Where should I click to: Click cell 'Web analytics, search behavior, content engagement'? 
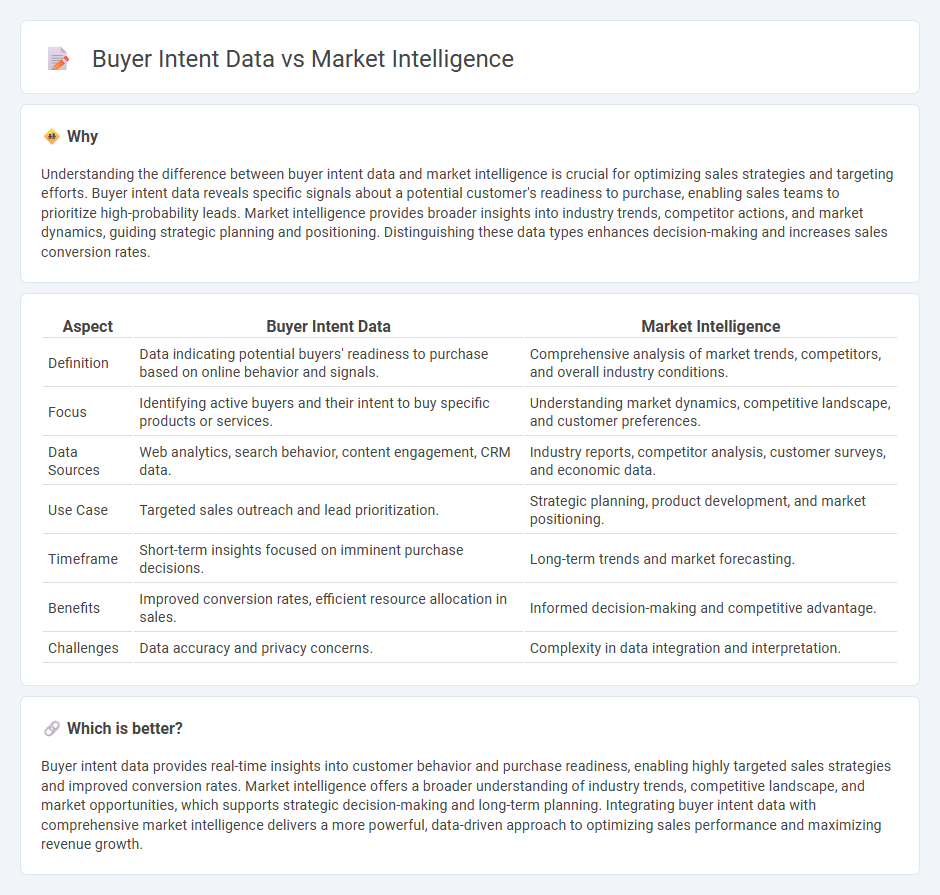(x=329, y=461)
